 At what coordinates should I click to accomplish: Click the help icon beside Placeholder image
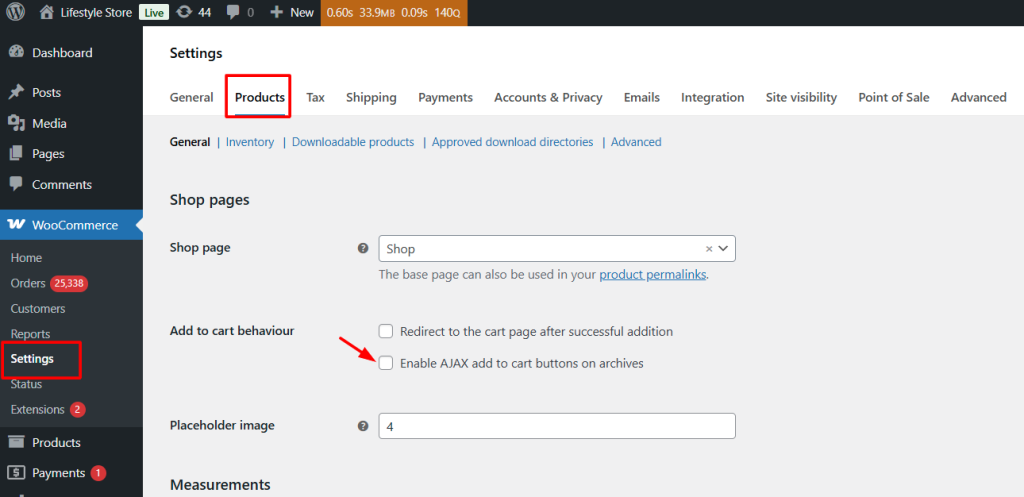tap(363, 426)
